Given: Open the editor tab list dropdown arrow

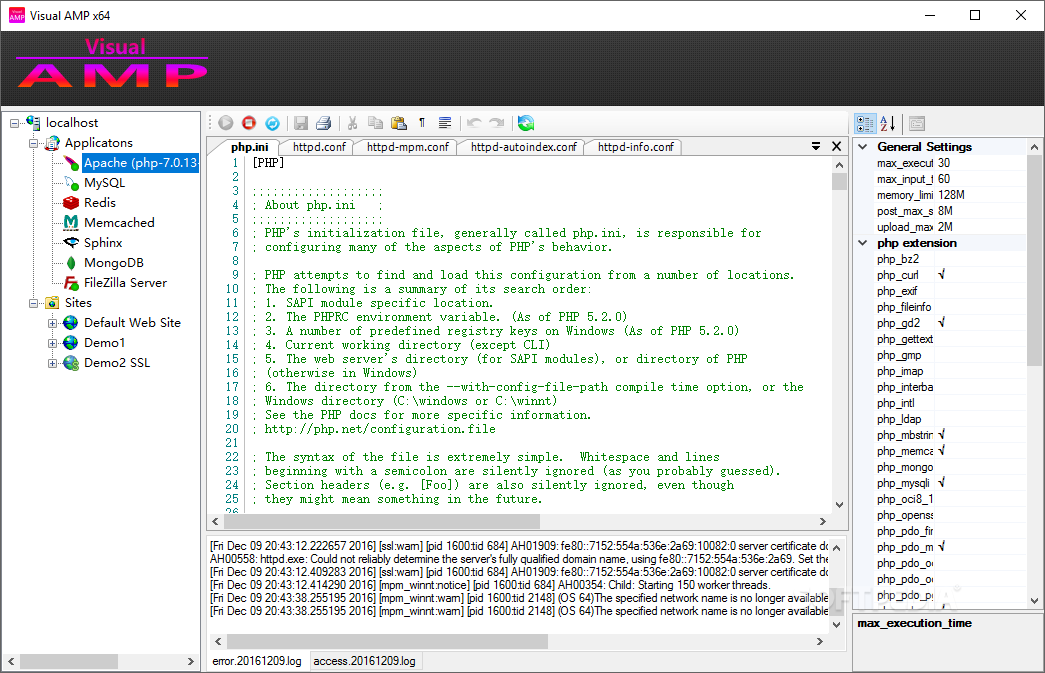Looking at the screenshot, I should click(x=816, y=146).
